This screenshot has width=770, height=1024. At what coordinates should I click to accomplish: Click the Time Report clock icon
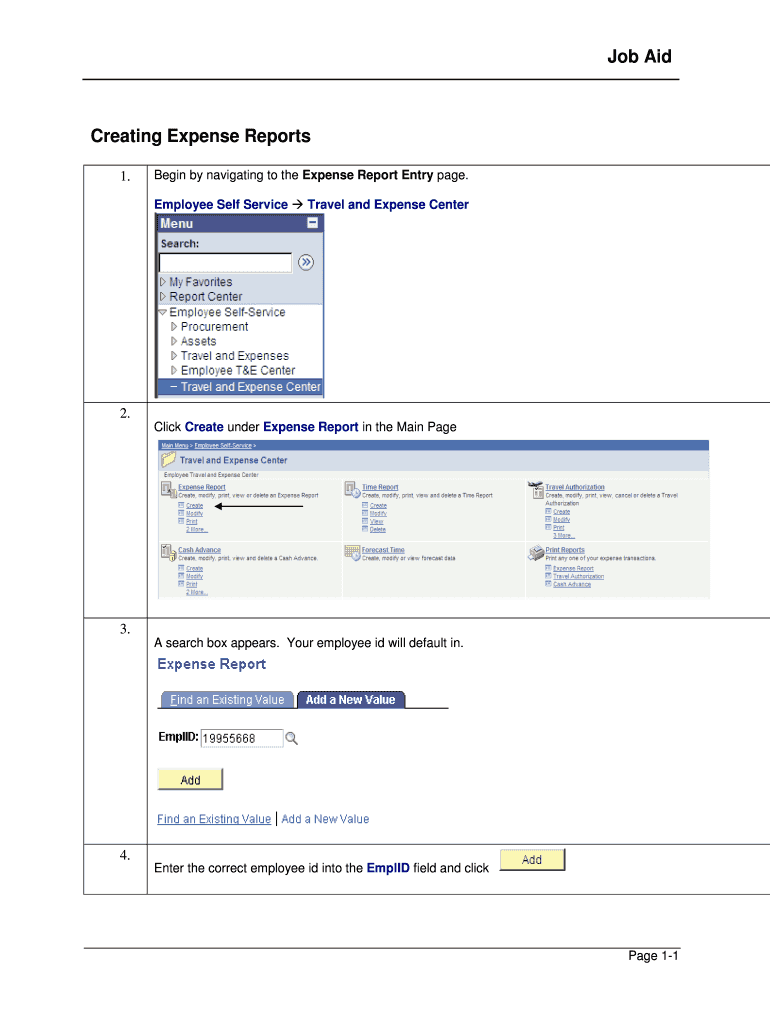tap(351, 489)
